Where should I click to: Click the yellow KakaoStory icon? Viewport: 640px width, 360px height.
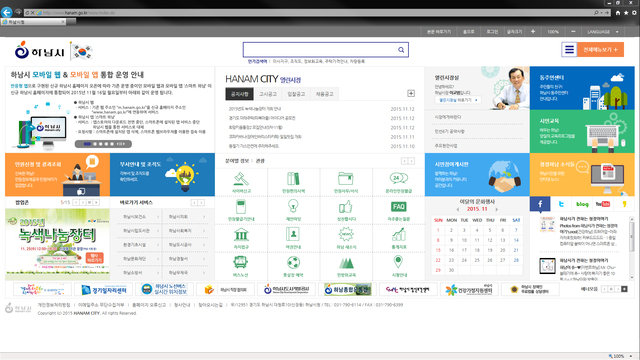[x=624, y=204]
